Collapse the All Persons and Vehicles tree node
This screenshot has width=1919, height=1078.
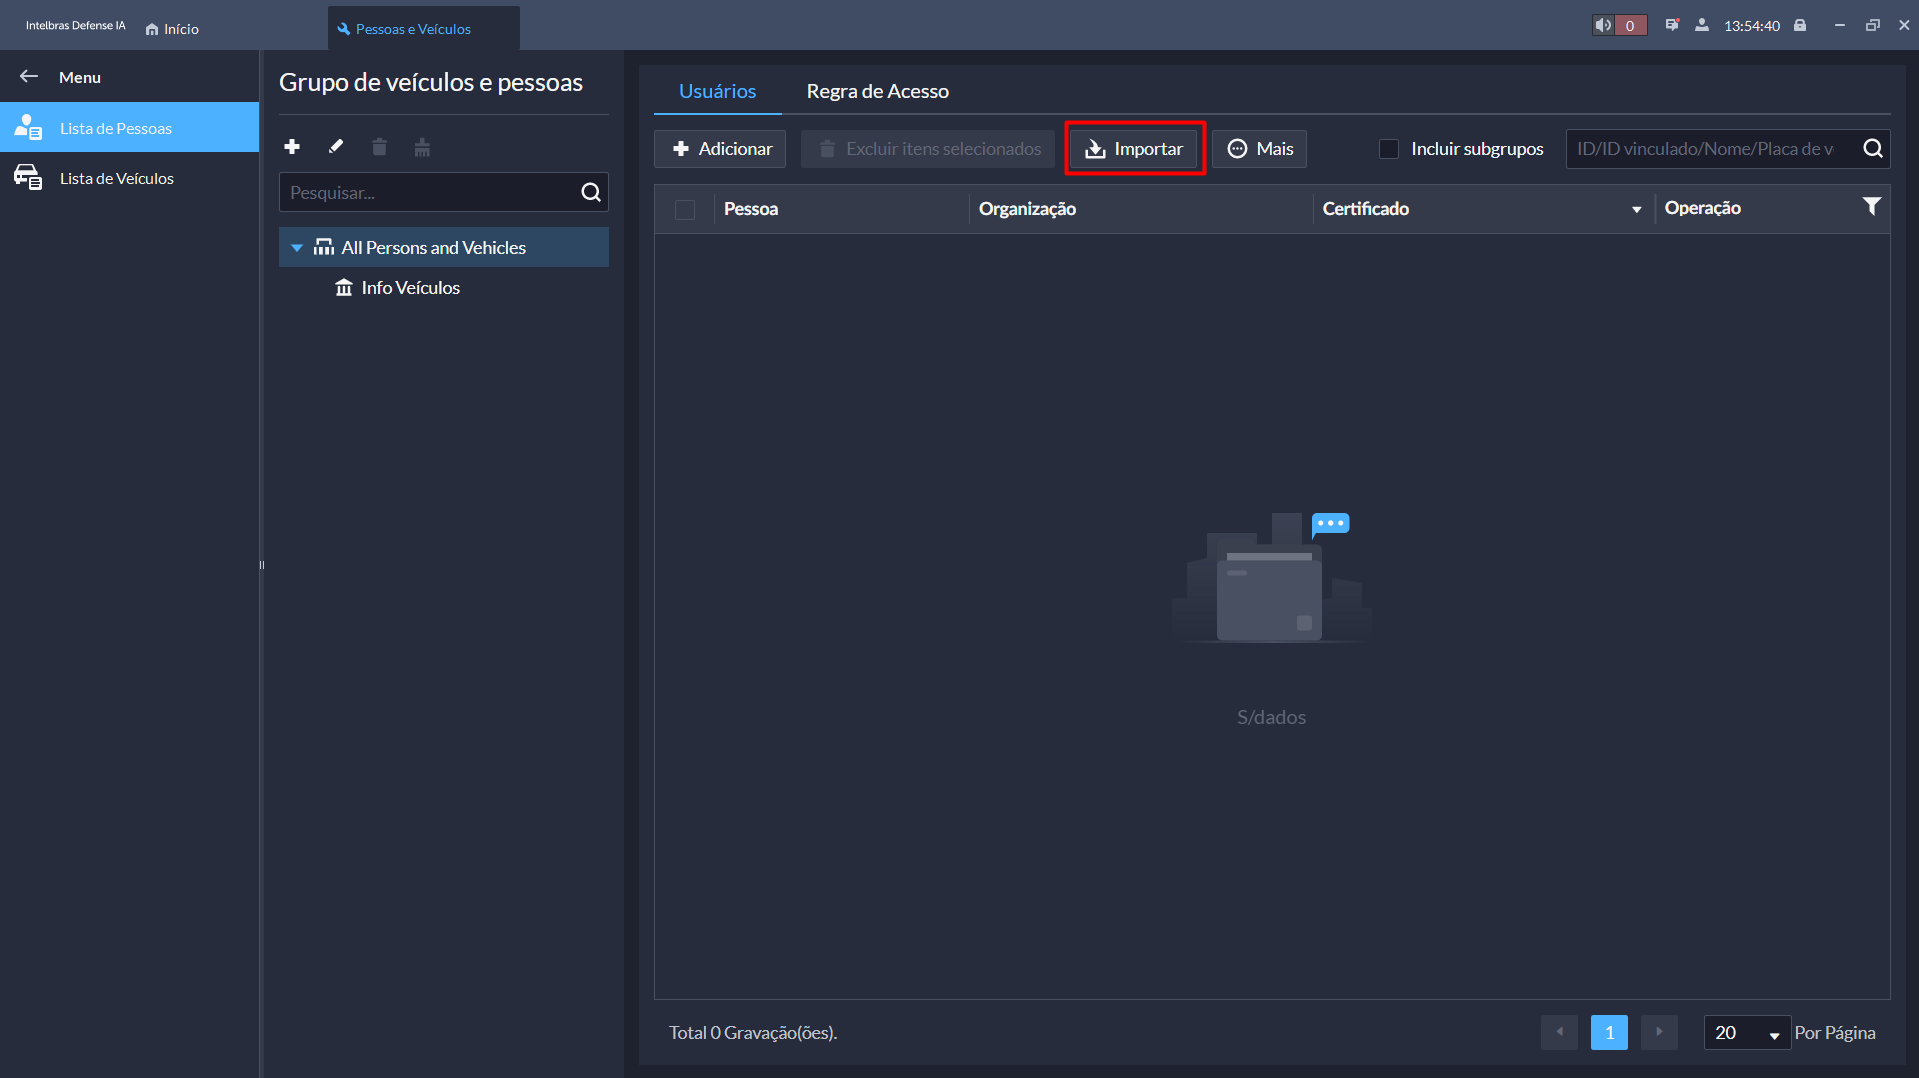pyautogui.click(x=297, y=248)
